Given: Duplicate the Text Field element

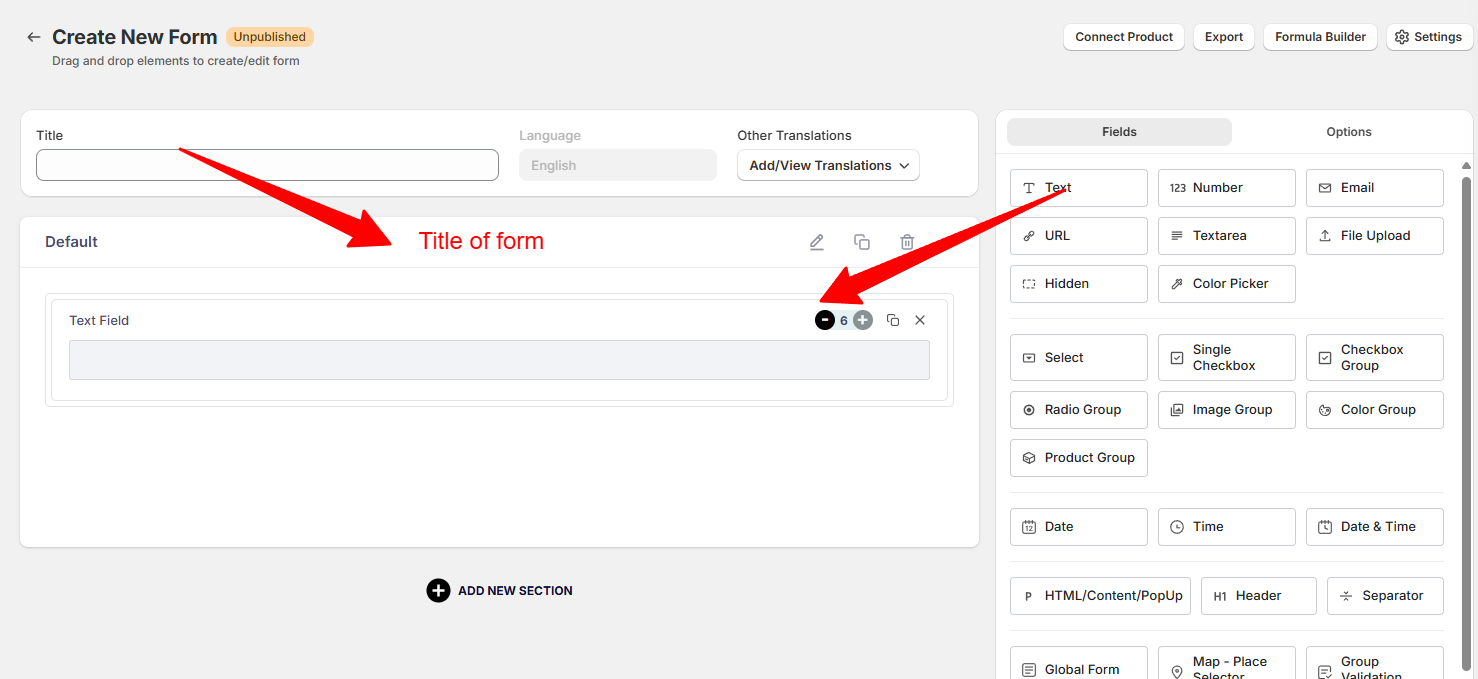Looking at the screenshot, I should point(893,320).
